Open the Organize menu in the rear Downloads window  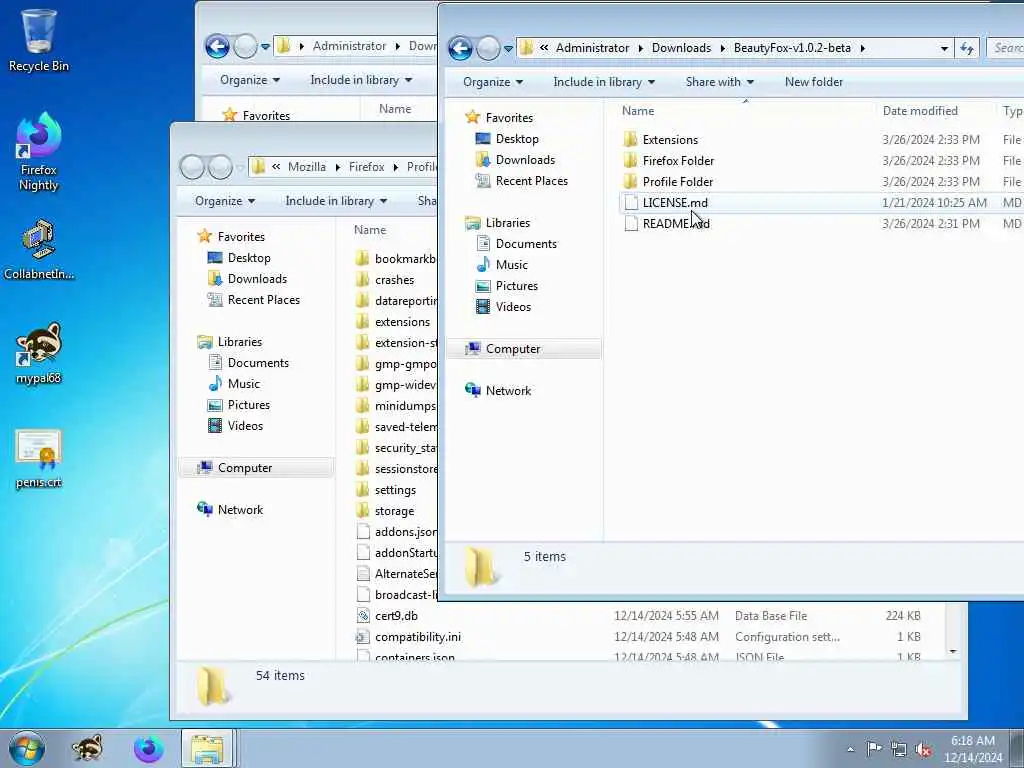click(x=249, y=80)
